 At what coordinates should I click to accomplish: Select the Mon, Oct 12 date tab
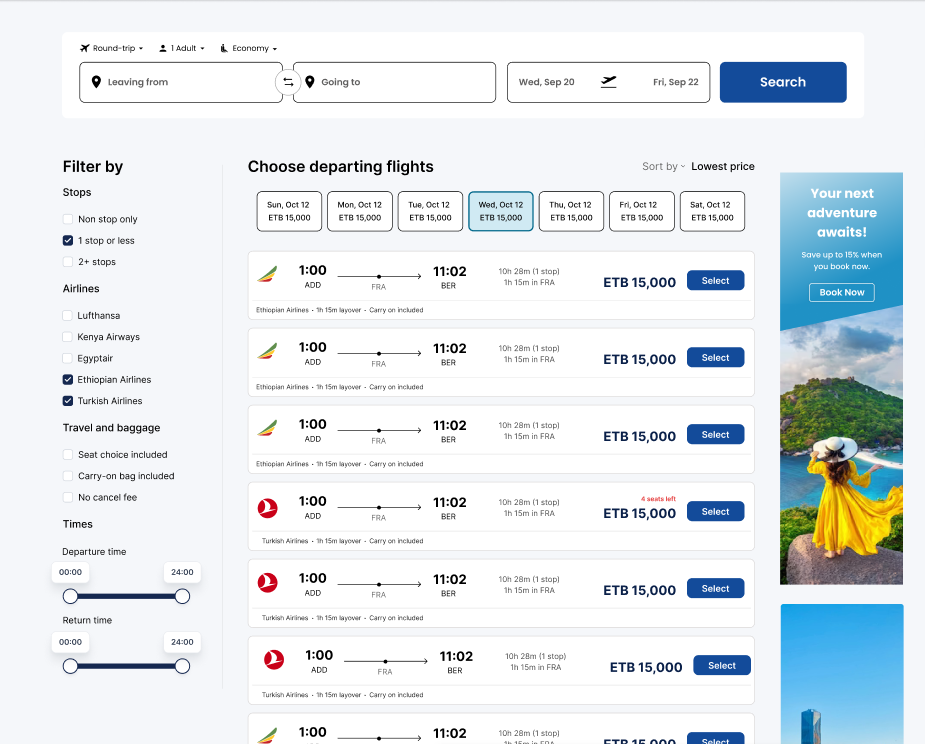(x=360, y=211)
